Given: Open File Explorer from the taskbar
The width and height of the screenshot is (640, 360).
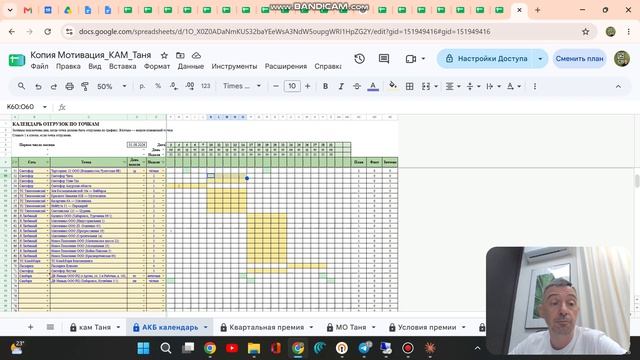Looking at the screenshot, I should [x=254, y=348].
